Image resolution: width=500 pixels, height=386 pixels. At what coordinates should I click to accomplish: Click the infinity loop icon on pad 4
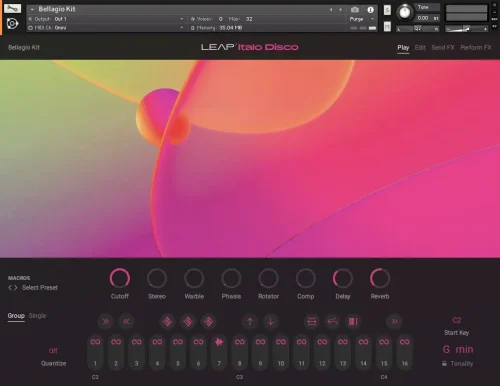157,342
